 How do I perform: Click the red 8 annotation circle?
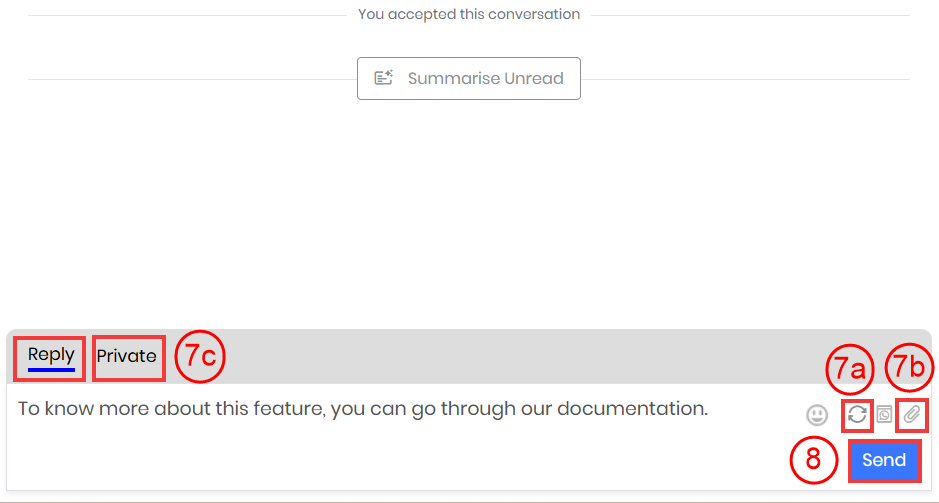(813, 460)
